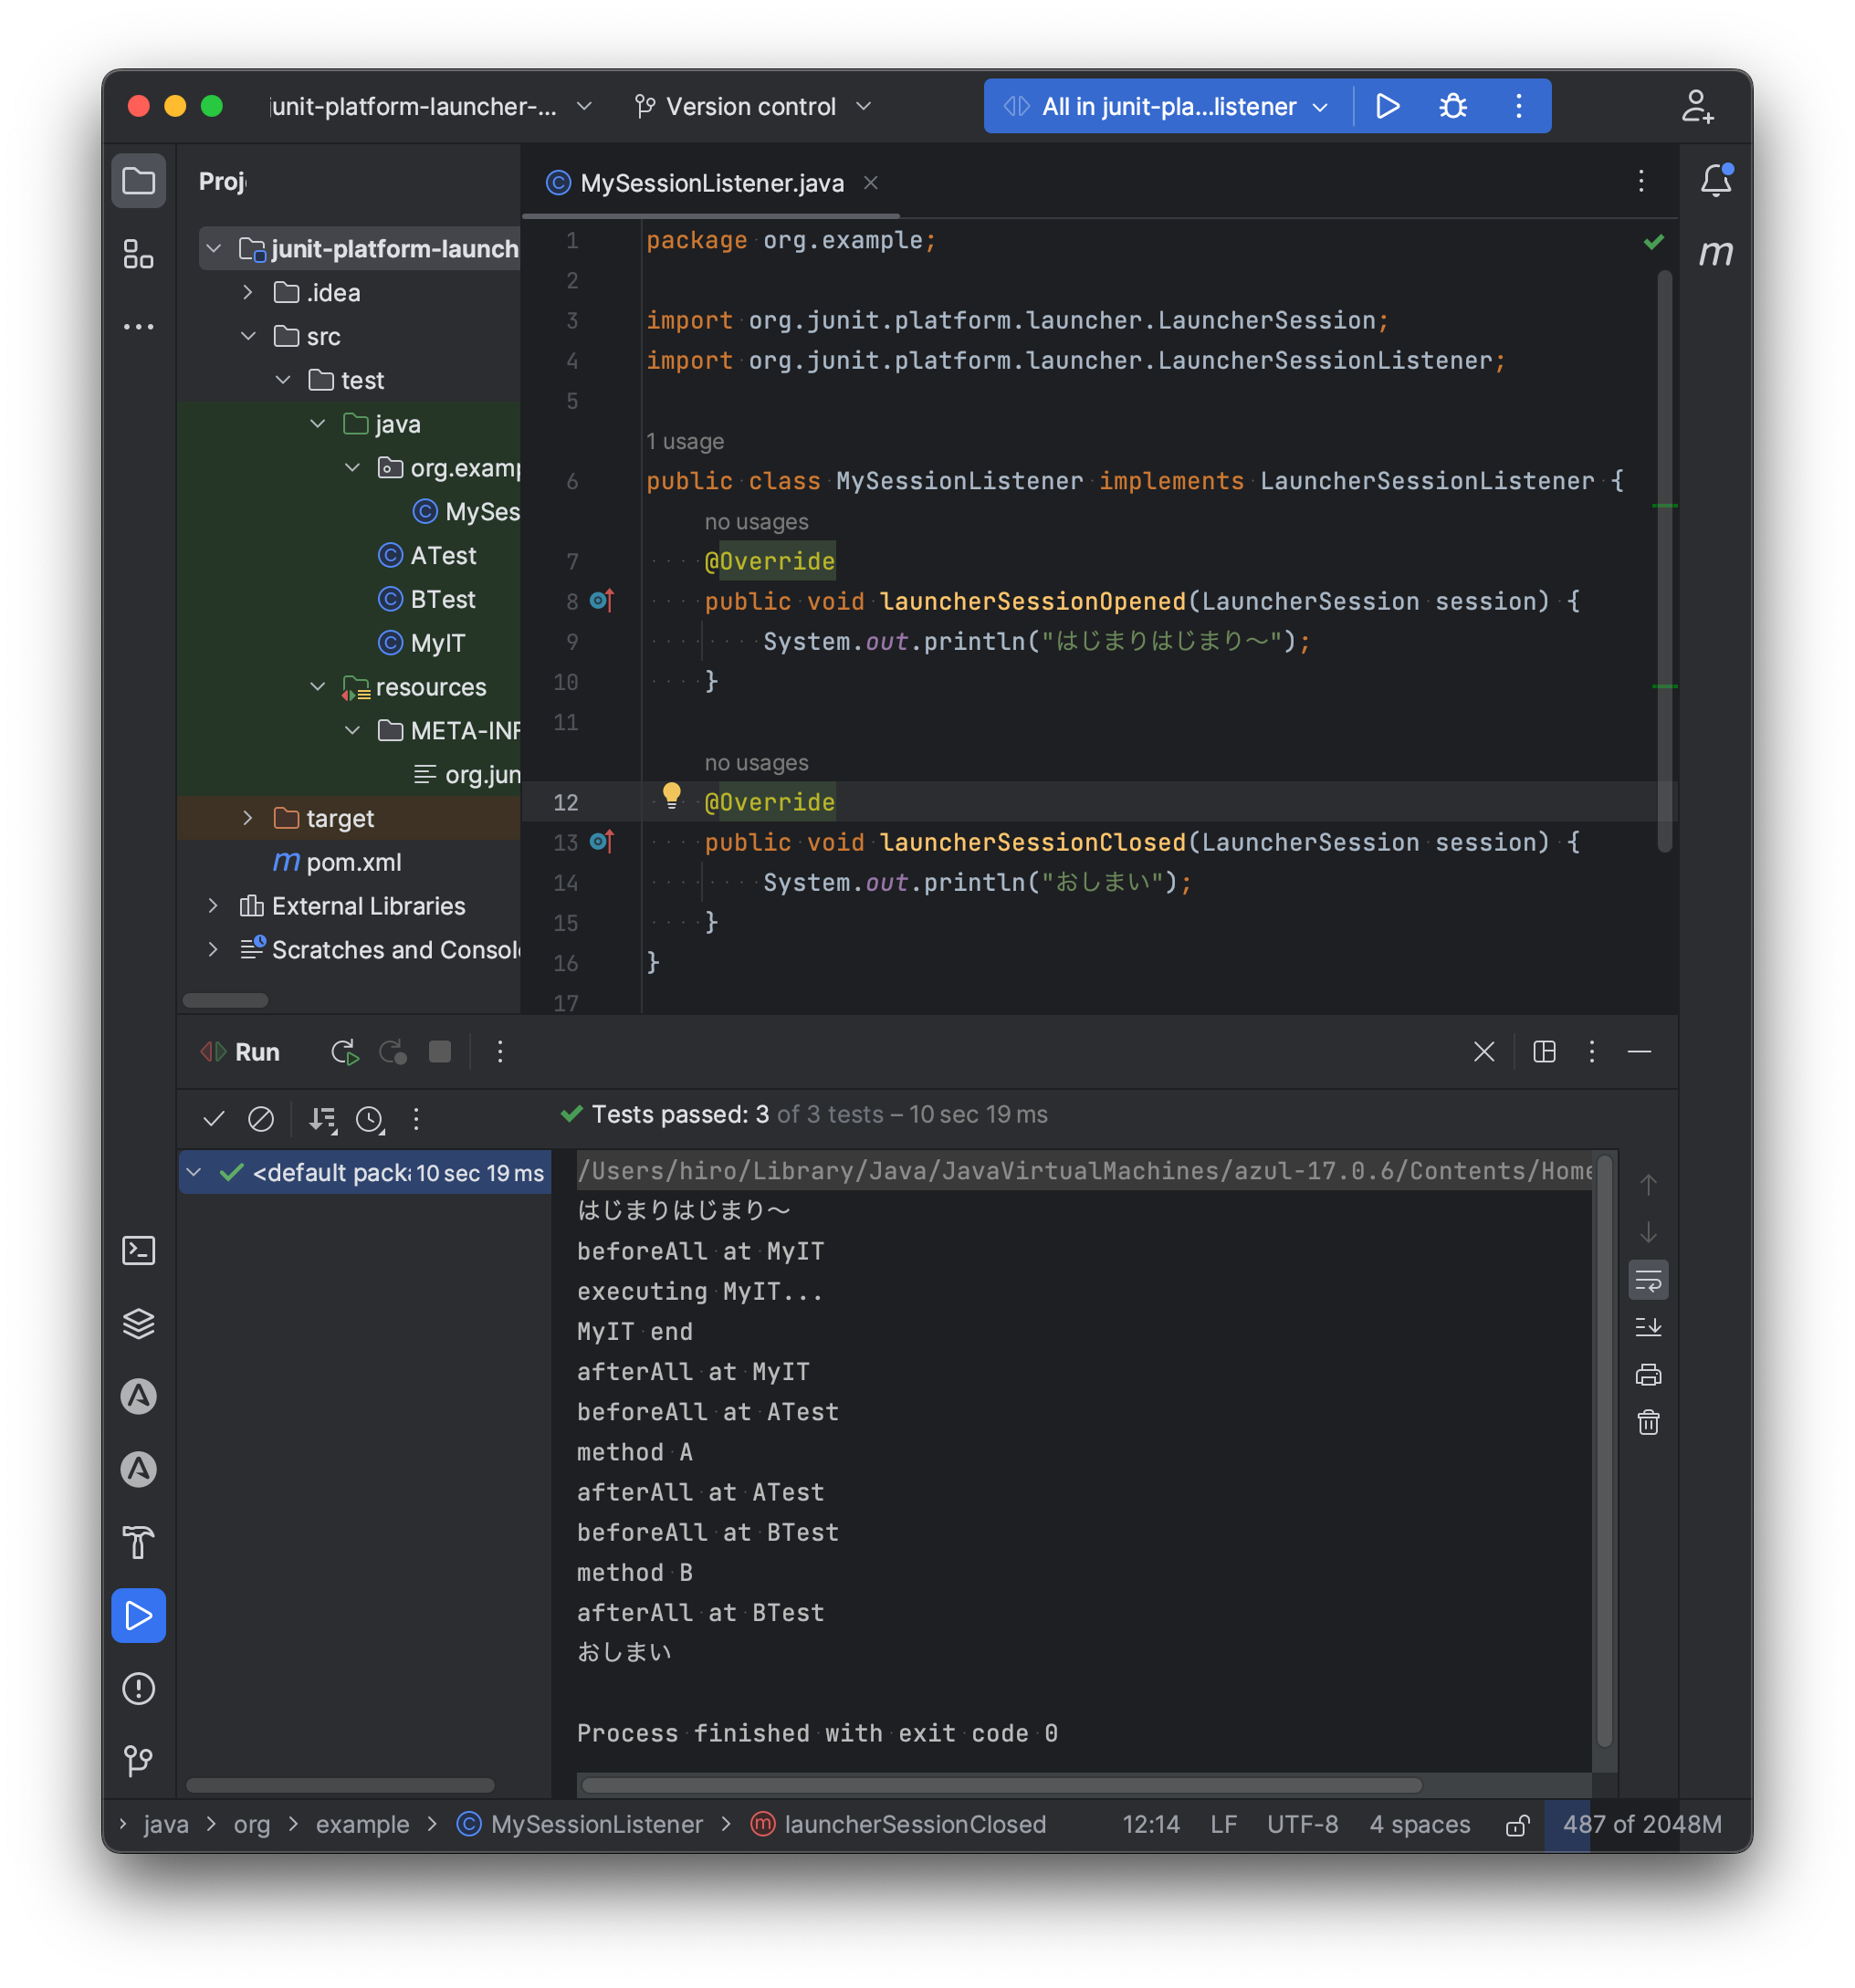Clear test output with the trash icon
The height and width of the screenshot is (1988, 1855).
coord(1648,1421)
